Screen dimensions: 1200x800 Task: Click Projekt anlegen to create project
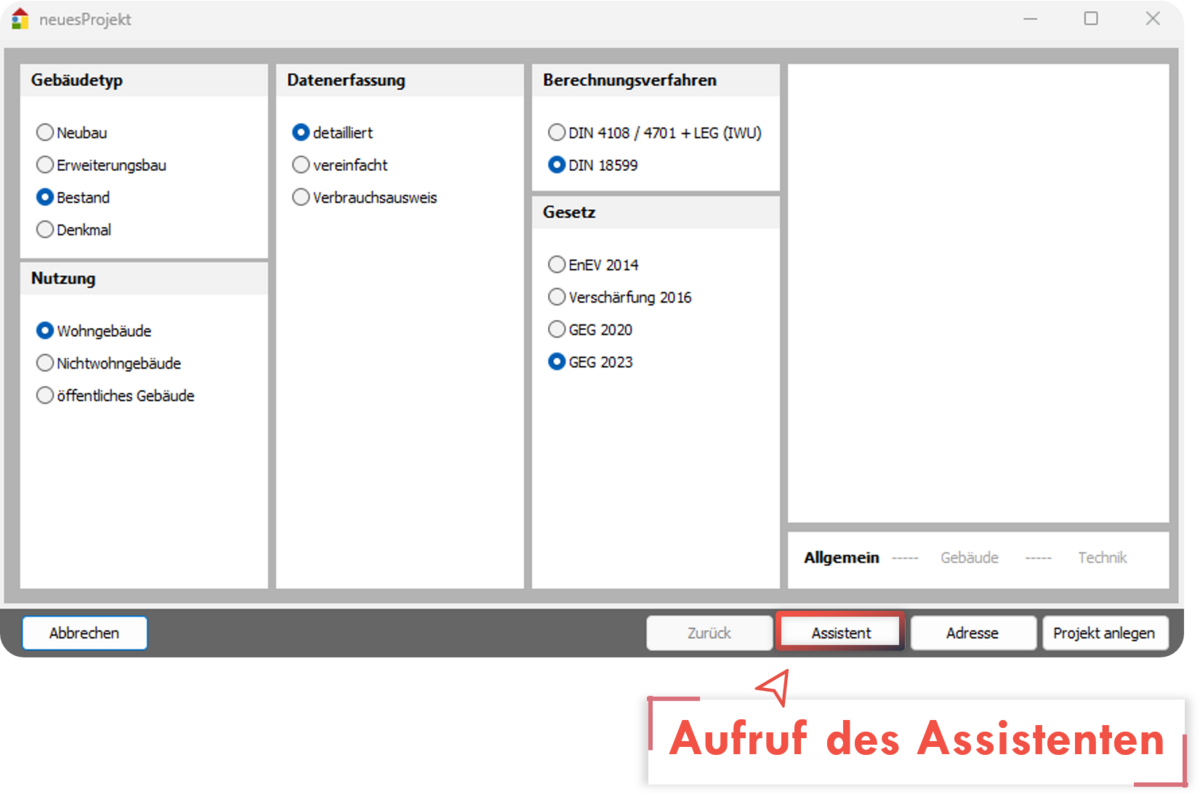1104,633
